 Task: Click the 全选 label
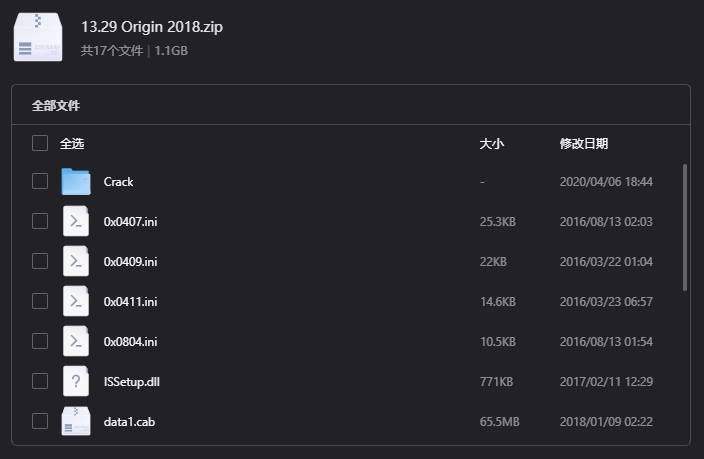(72, 144)
